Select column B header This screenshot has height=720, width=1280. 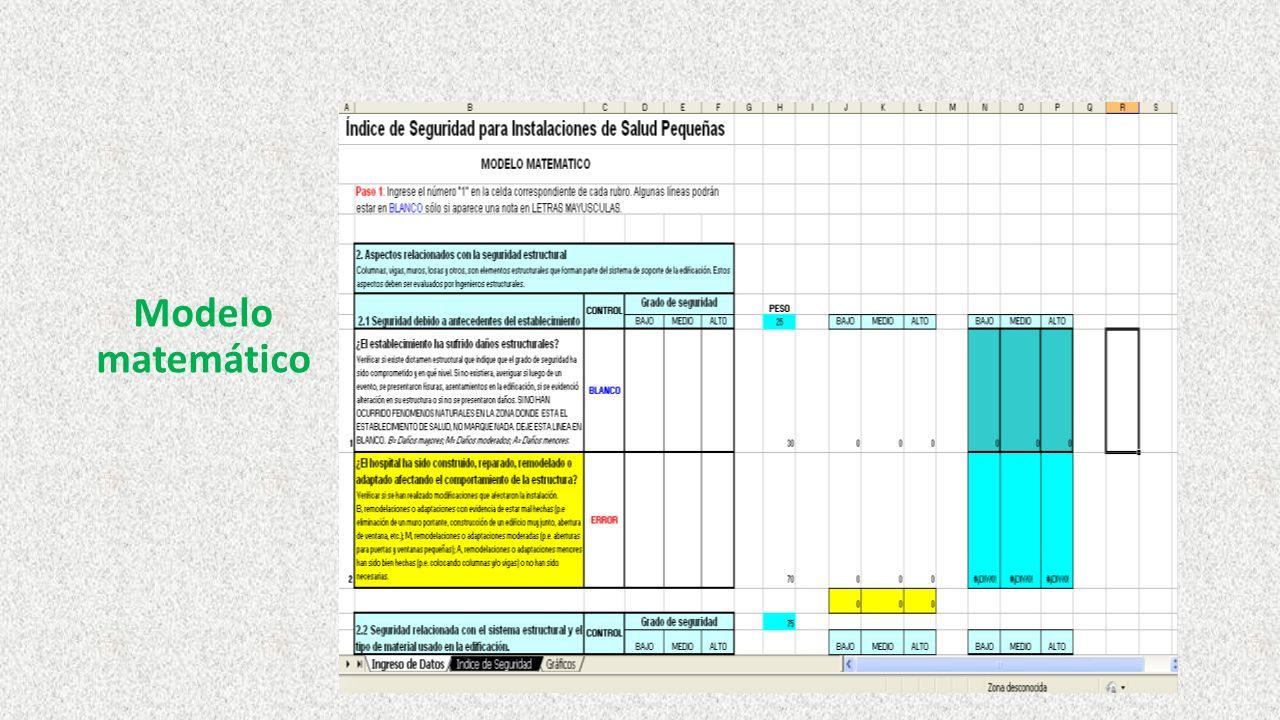(x=469, y=107)
